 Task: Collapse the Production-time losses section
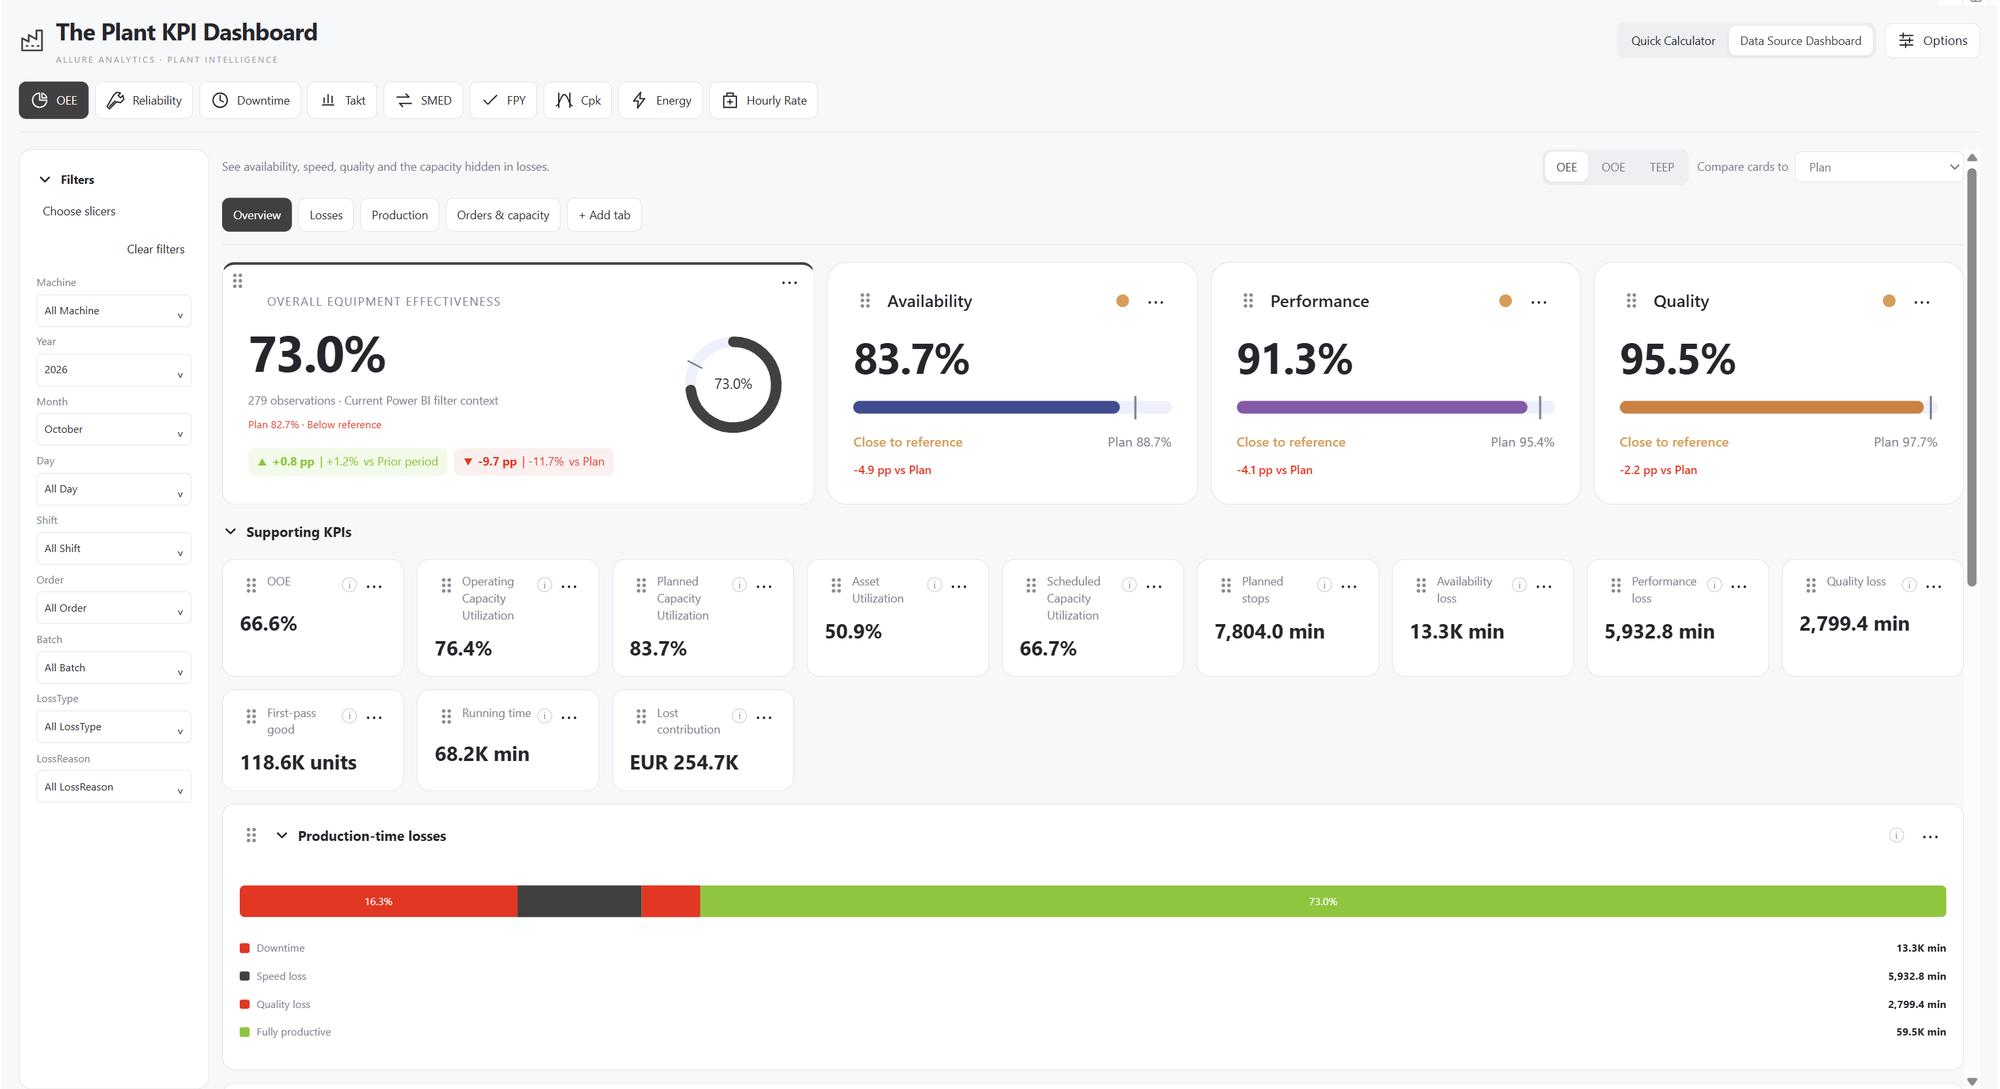[282, 836]
